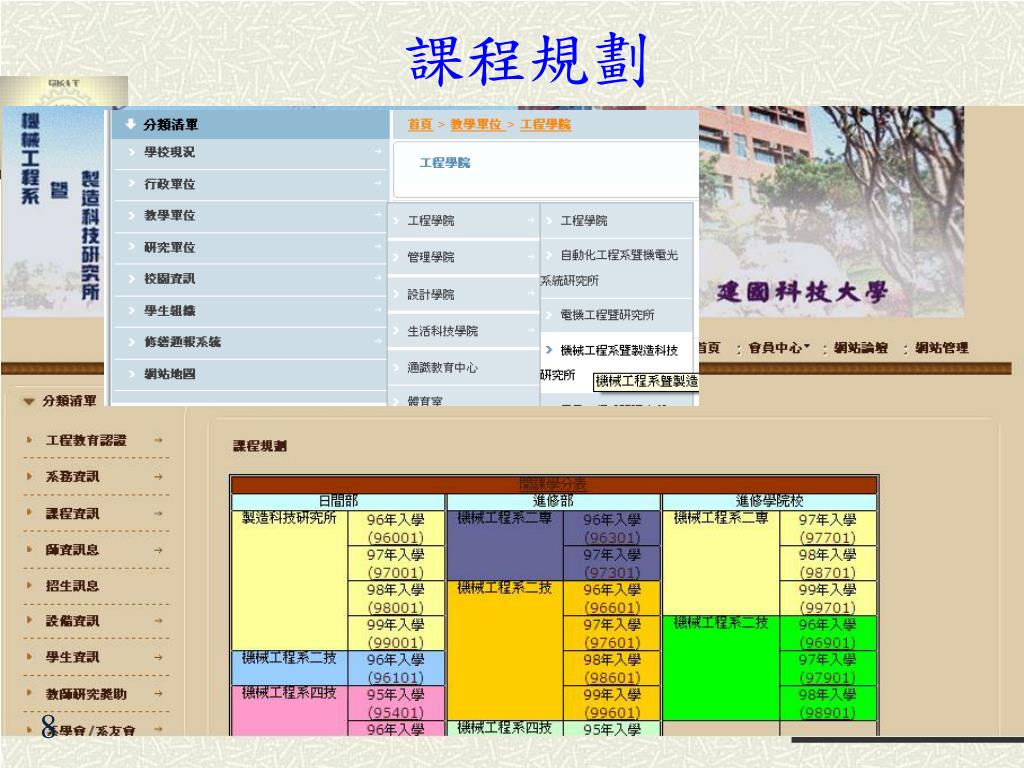Open curriculum link (96101)
Screen dimensions: 1024x768
(396, 678)
